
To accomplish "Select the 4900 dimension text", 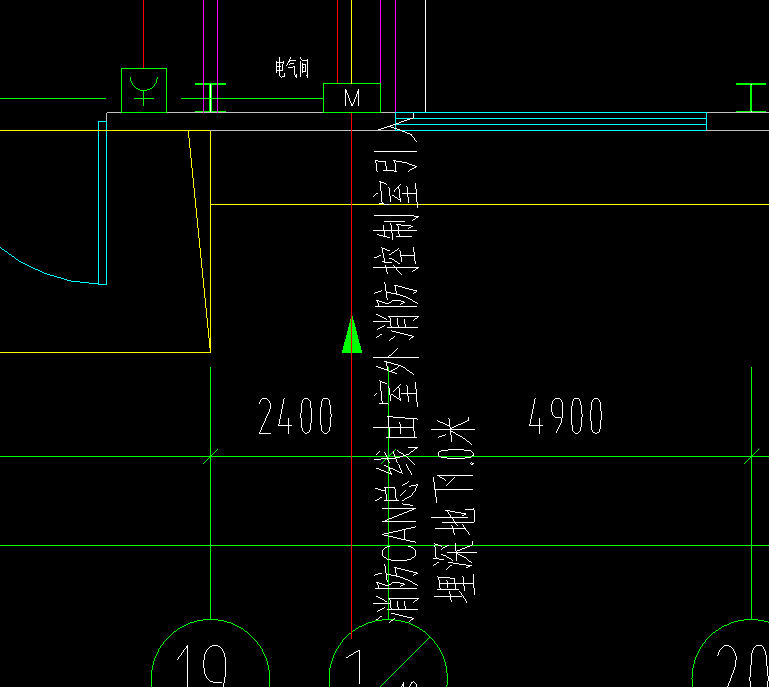I will click(565, 416).
